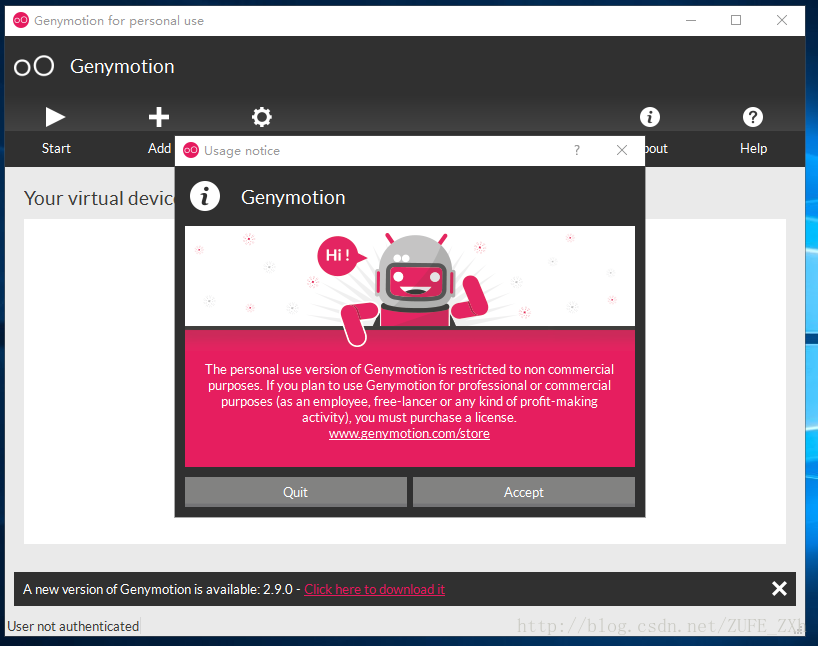
Task: Minimize the Genymotion main window
Action: 691,20
